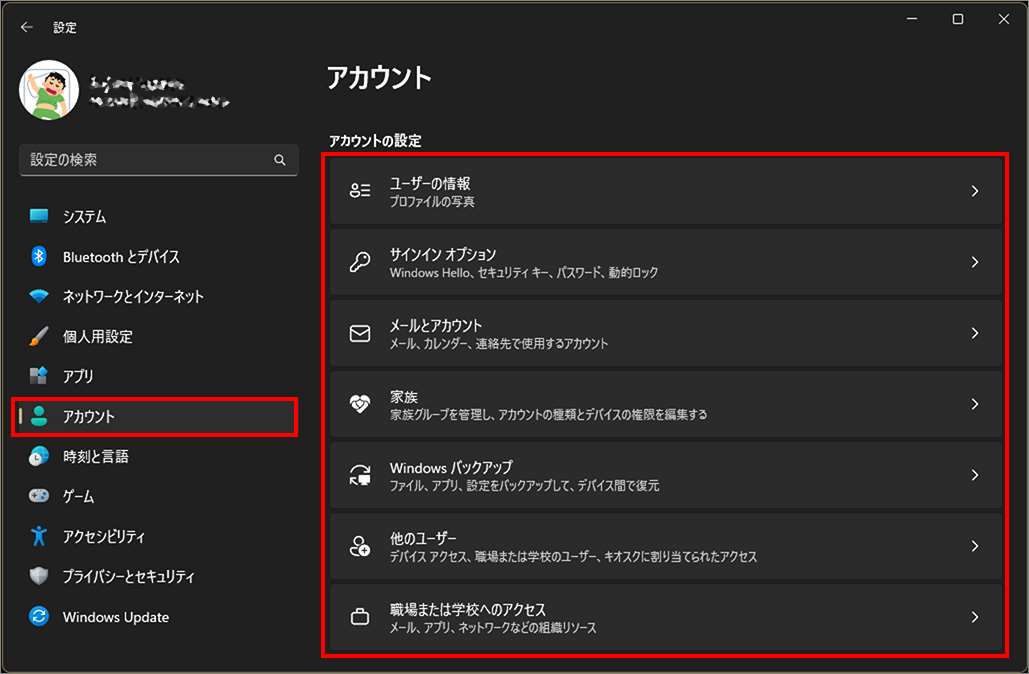Open the ユーザーの情報 title

pos(430,184)
